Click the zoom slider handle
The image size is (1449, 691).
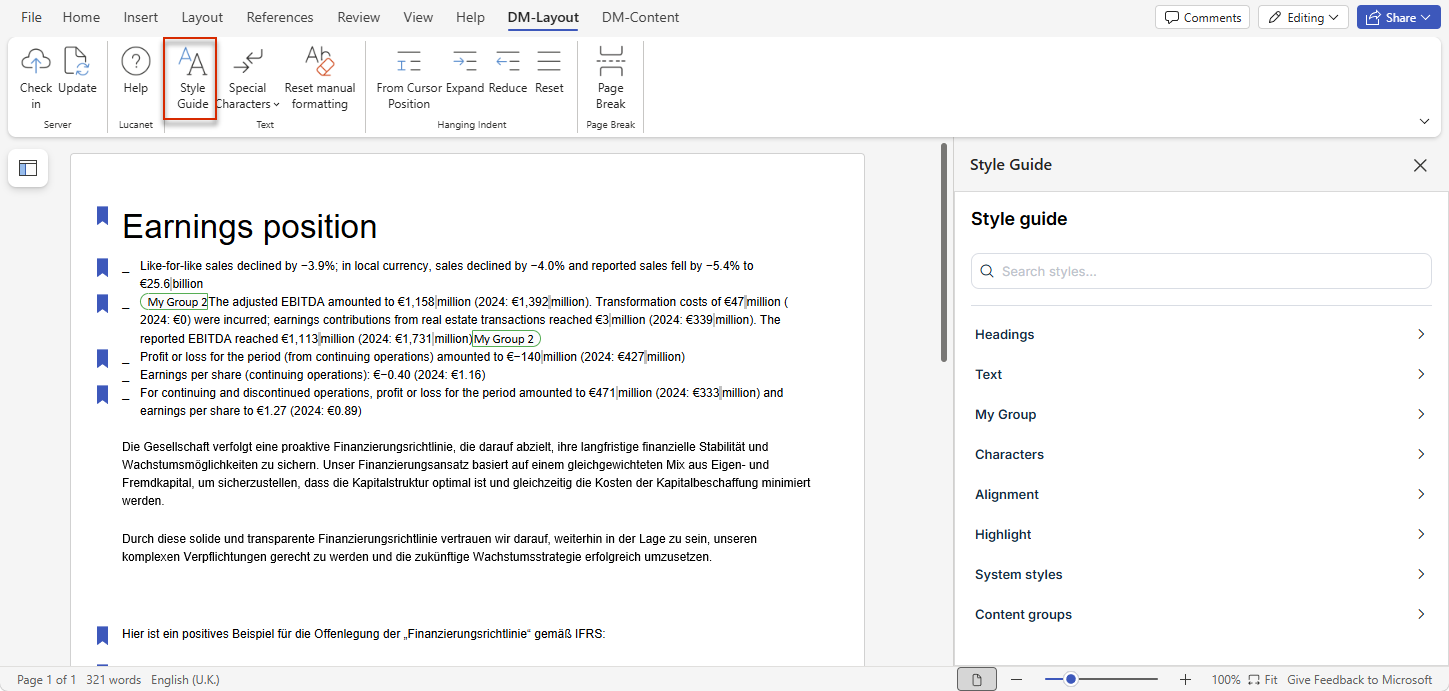coord(1071,680)
